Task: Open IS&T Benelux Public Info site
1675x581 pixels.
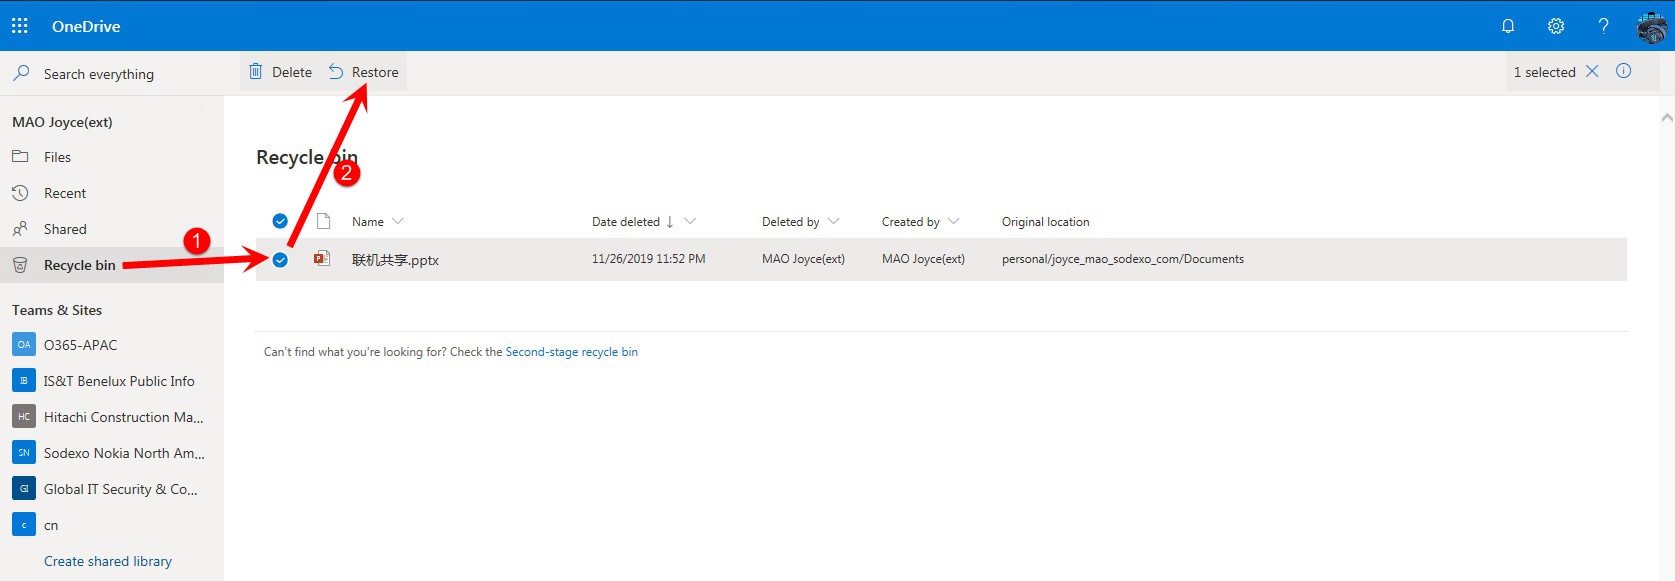Action: coord(119,381)
